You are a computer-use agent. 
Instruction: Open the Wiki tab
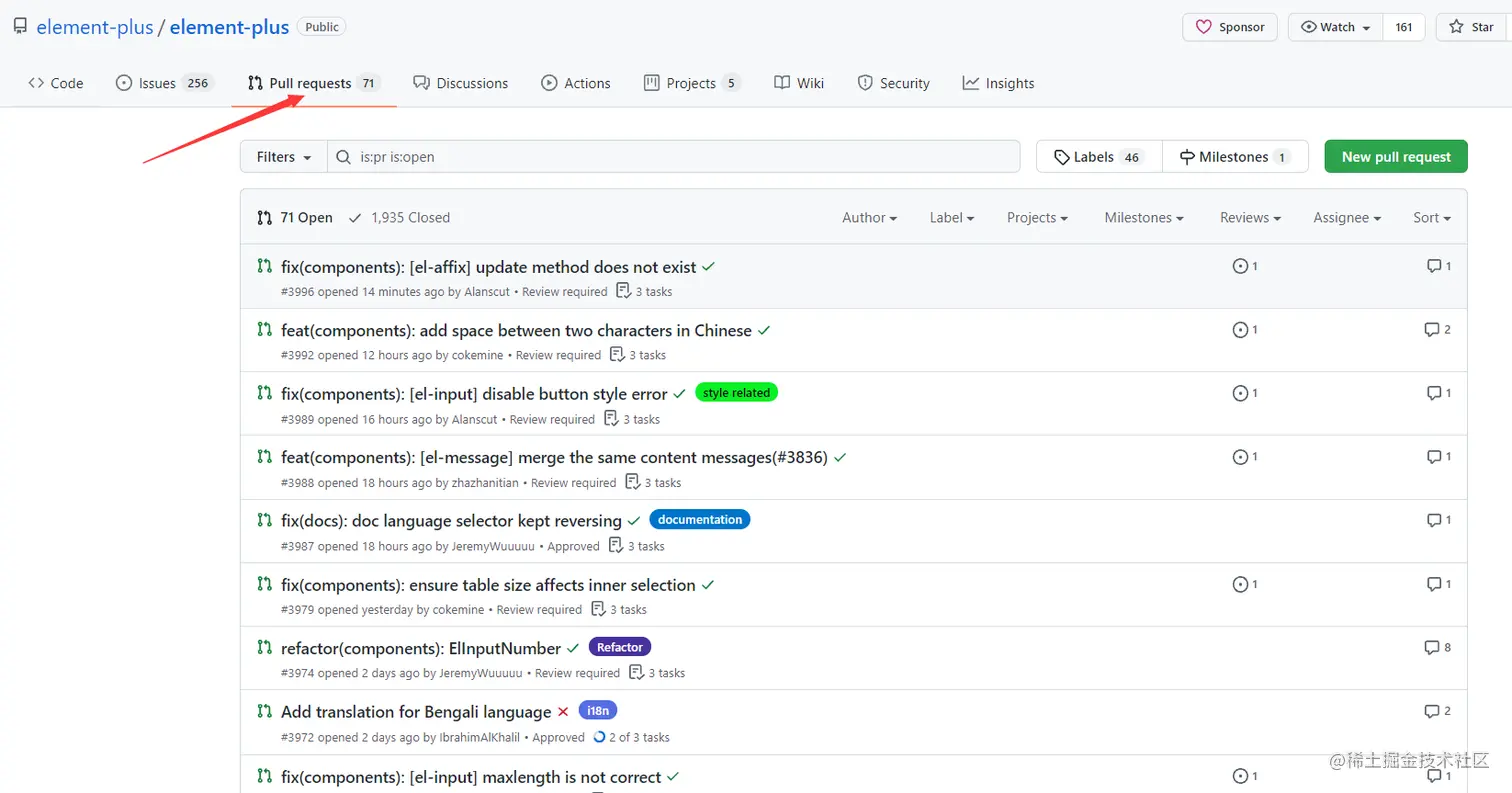pyautogui.click(x=799, y=83)
